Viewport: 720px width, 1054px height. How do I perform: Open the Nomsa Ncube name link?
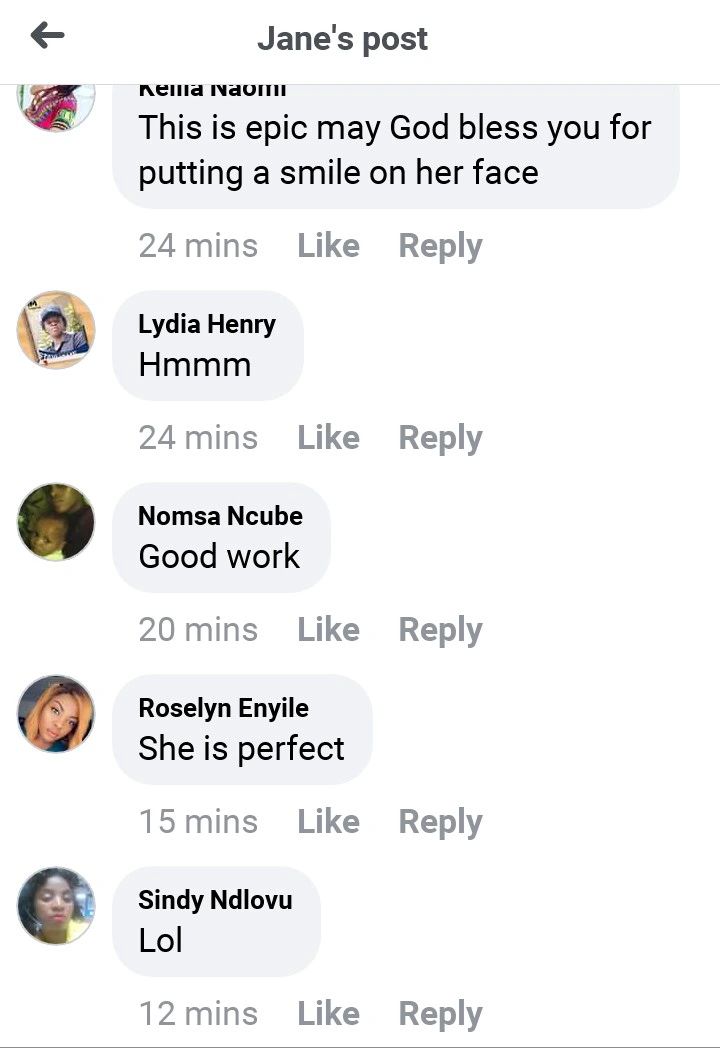pos(220,516)
